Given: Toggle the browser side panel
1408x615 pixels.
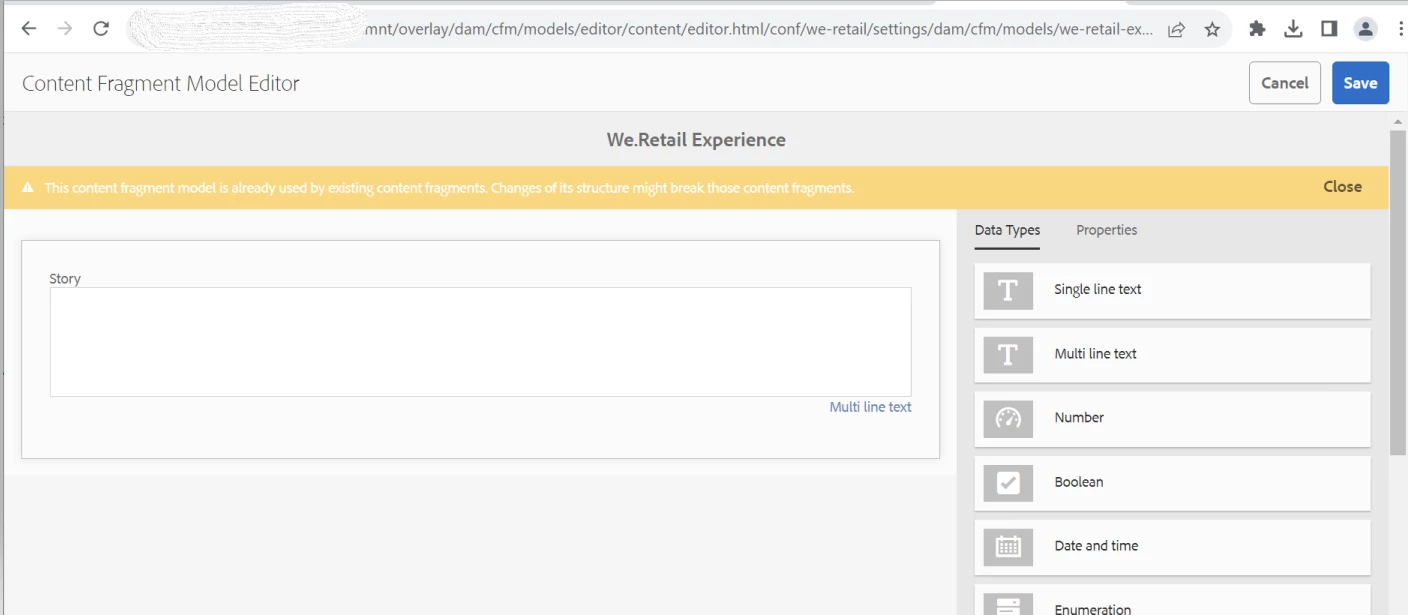Looking at the screenshot, I should (1329, 29).
